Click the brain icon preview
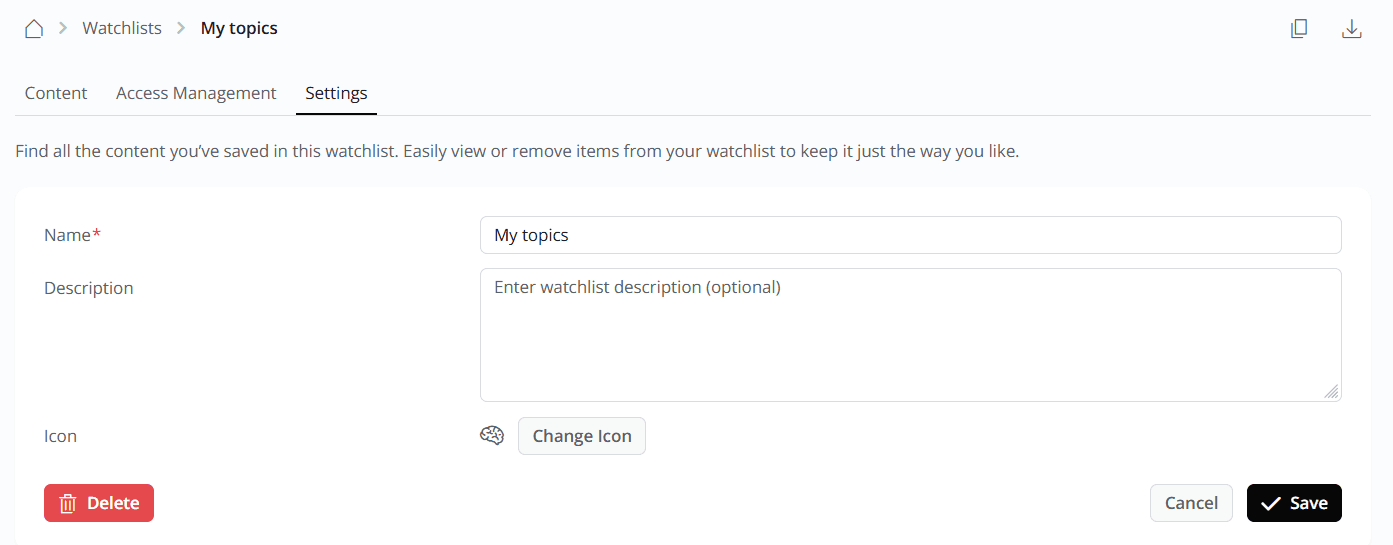The height and width of the screenshot is (545, 1393). tap(492, 436)
